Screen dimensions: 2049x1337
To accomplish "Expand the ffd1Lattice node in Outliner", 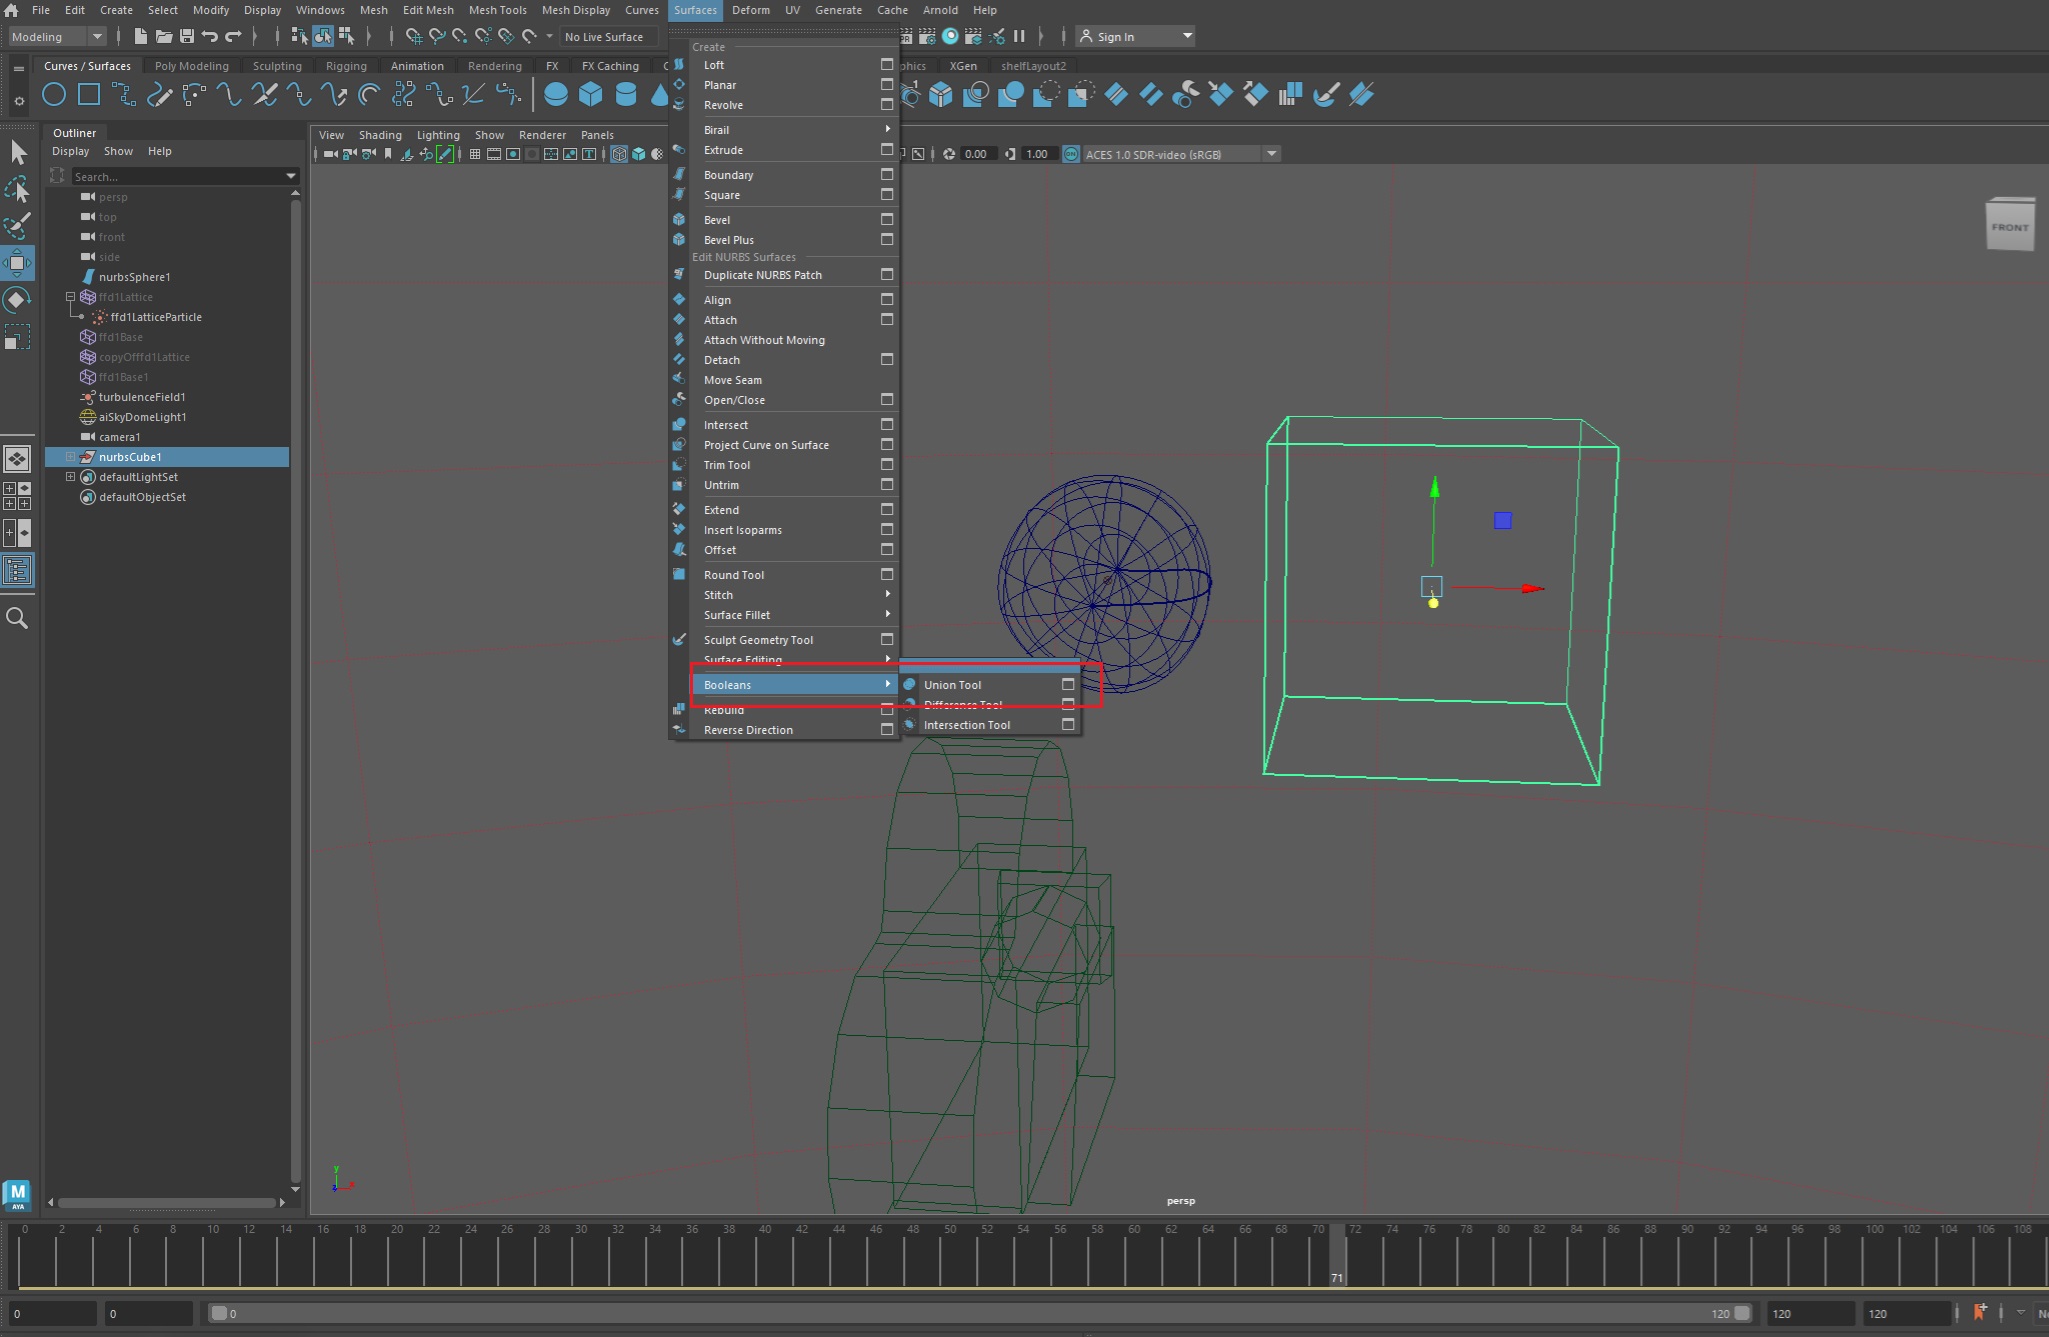I will pos(71,297).
